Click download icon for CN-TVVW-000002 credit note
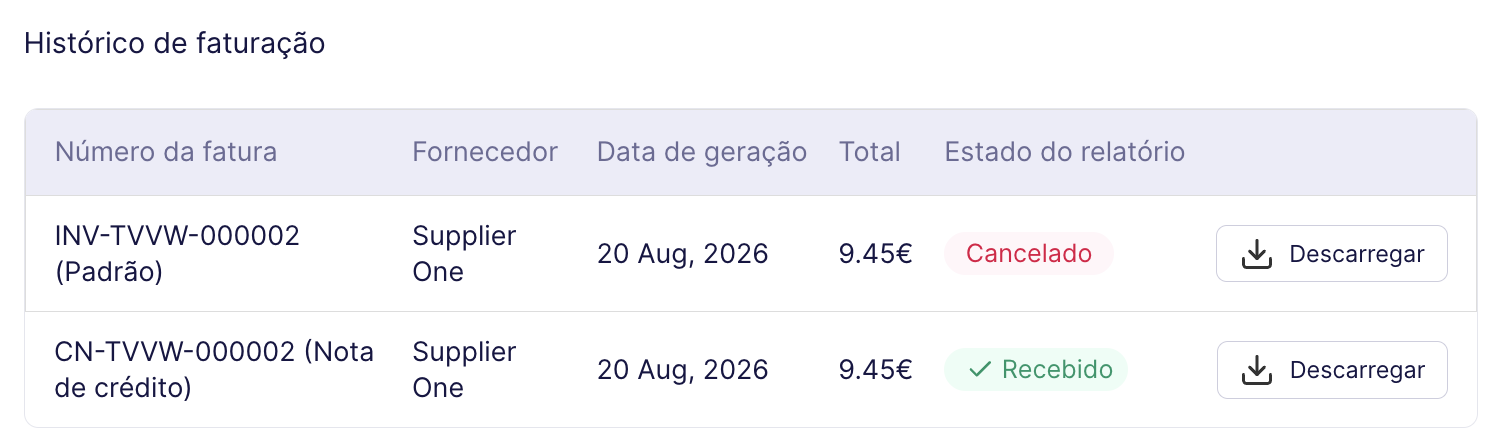The height and width of the screenshot is (448, 1504). (1256, 370)
